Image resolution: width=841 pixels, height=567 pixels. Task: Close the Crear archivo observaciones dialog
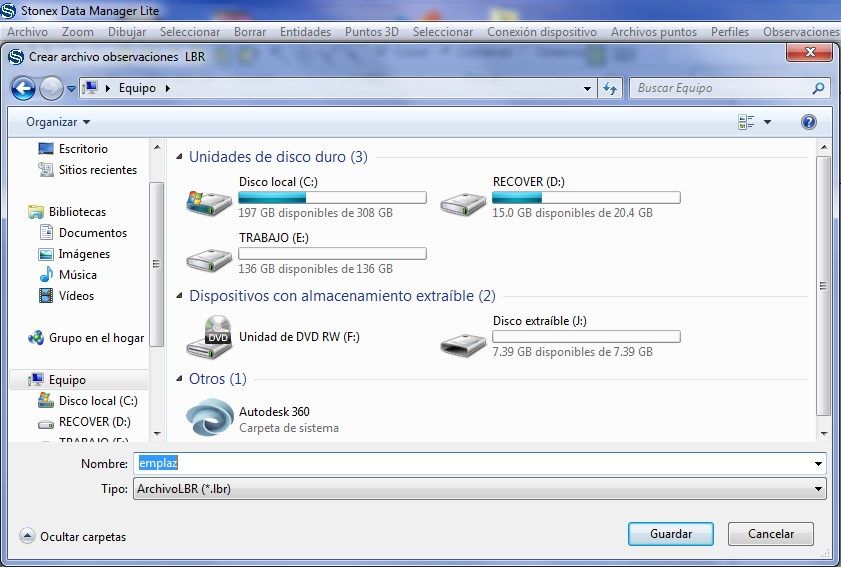click(809, 52)
